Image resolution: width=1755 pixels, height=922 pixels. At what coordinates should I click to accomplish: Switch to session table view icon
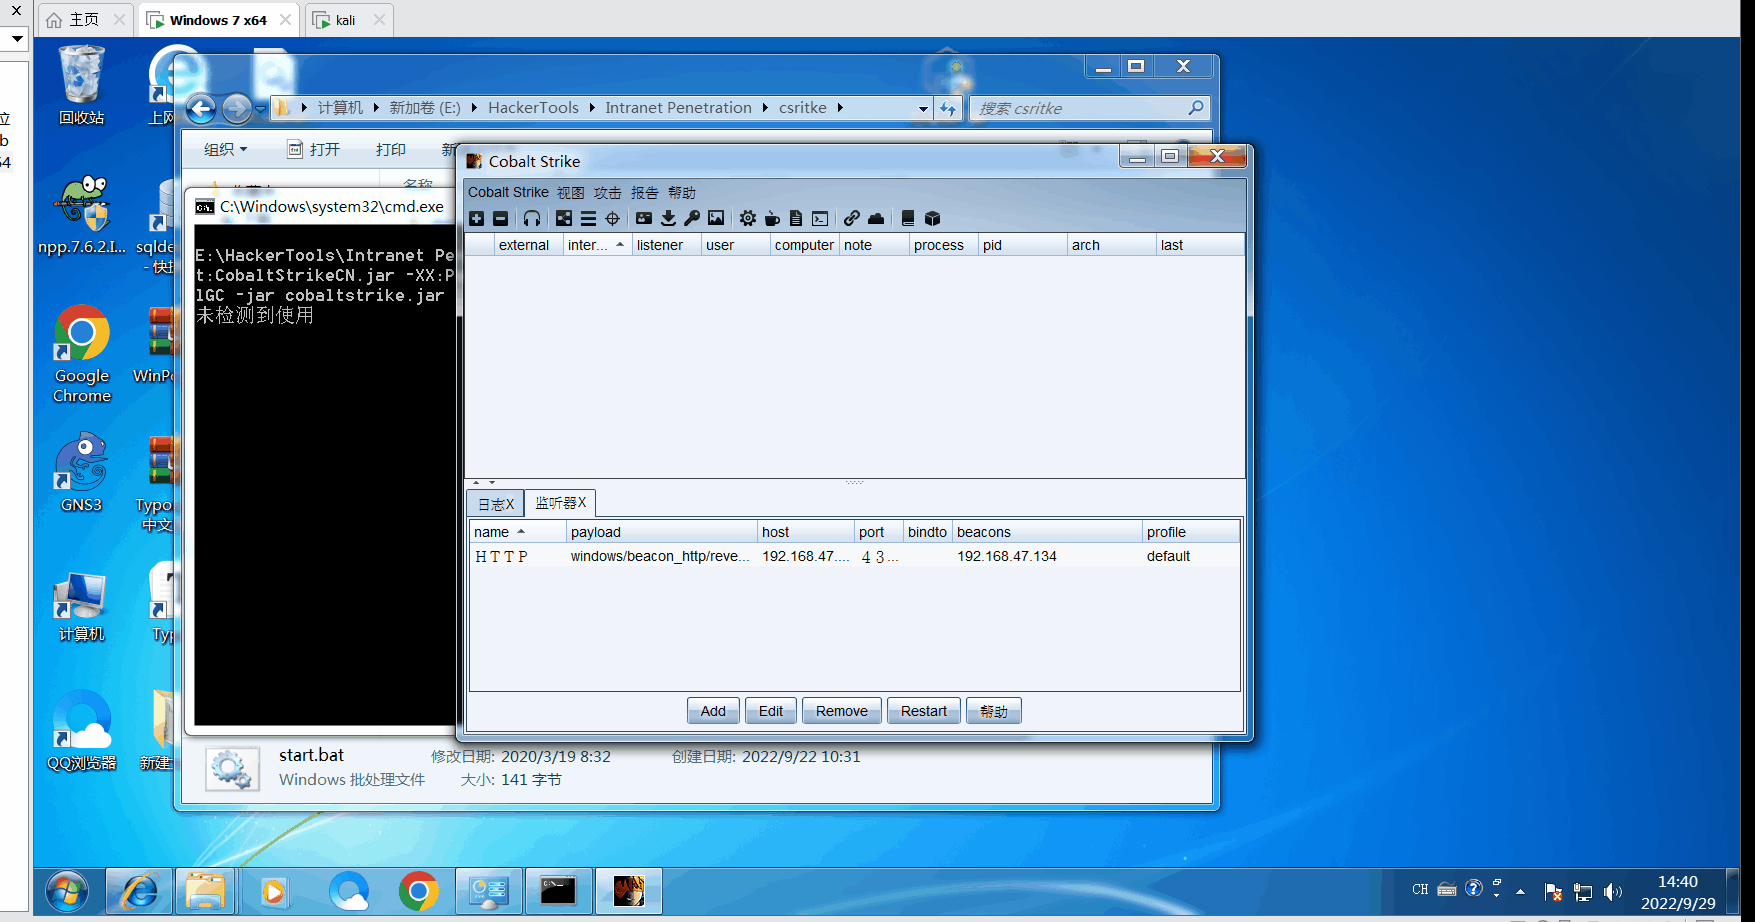click(x=588, y=218)
